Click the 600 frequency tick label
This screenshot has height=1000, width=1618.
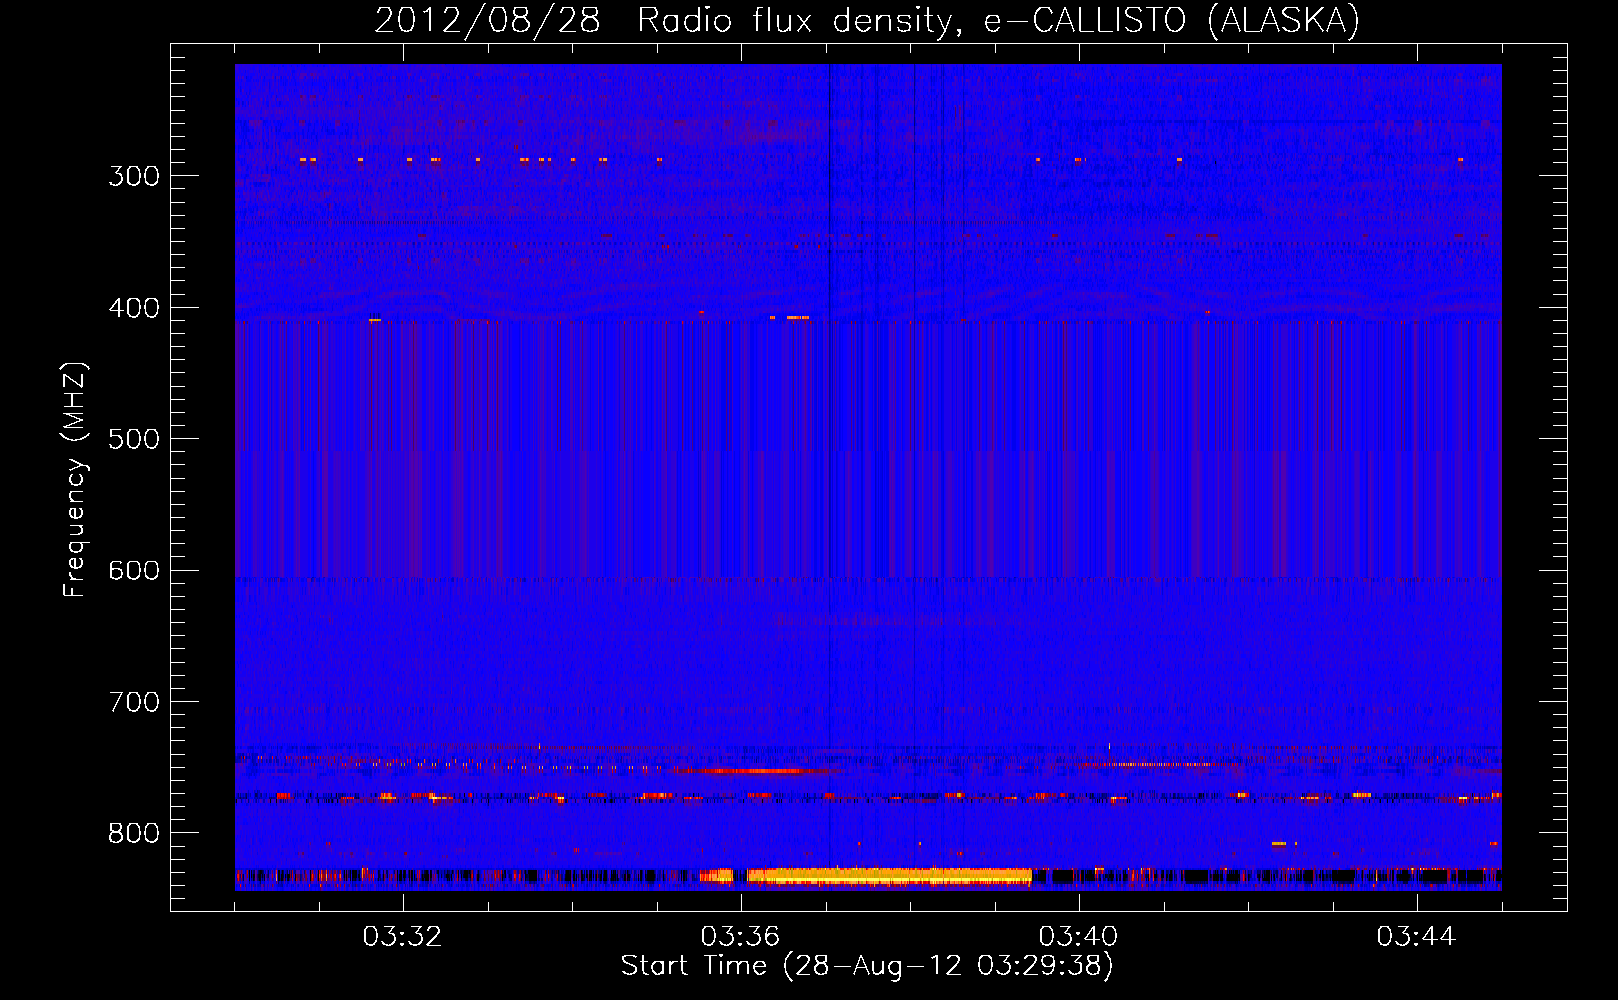tap(133, 571)
